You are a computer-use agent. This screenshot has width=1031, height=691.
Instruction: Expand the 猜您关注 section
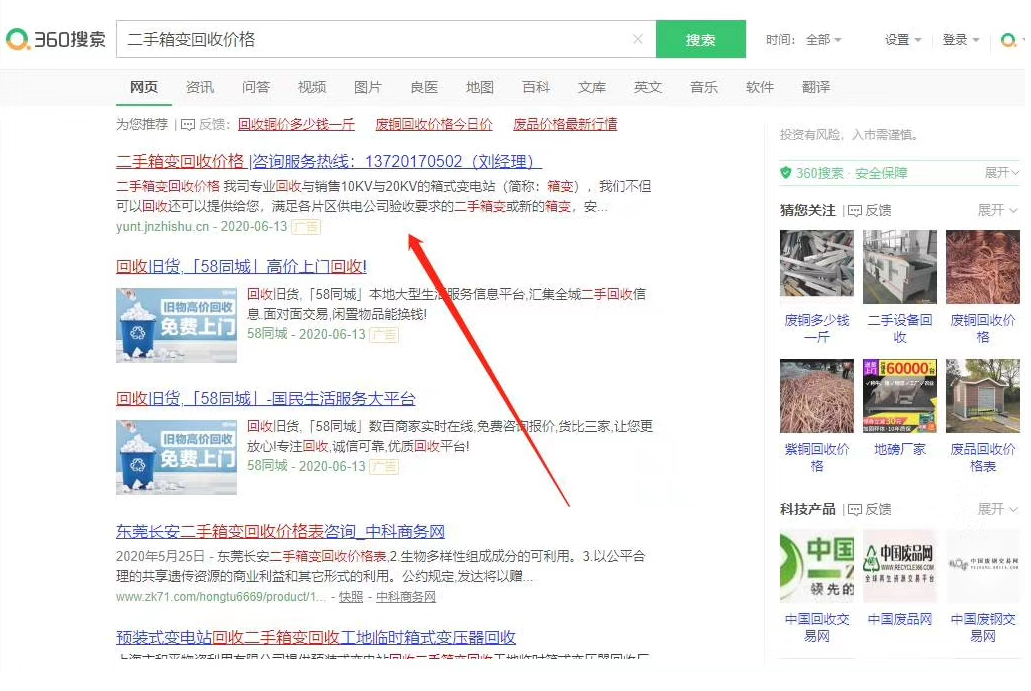pos(997,210)
